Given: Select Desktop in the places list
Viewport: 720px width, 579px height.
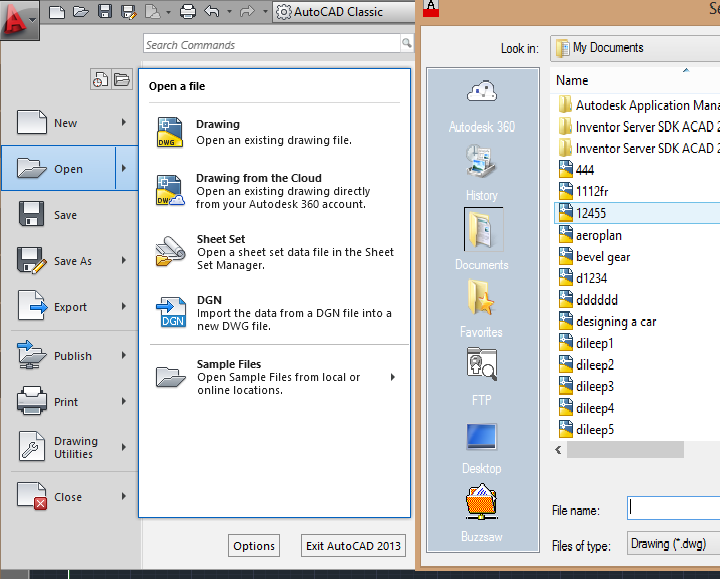Looking at the screenshot, I should tap(482, 448).
